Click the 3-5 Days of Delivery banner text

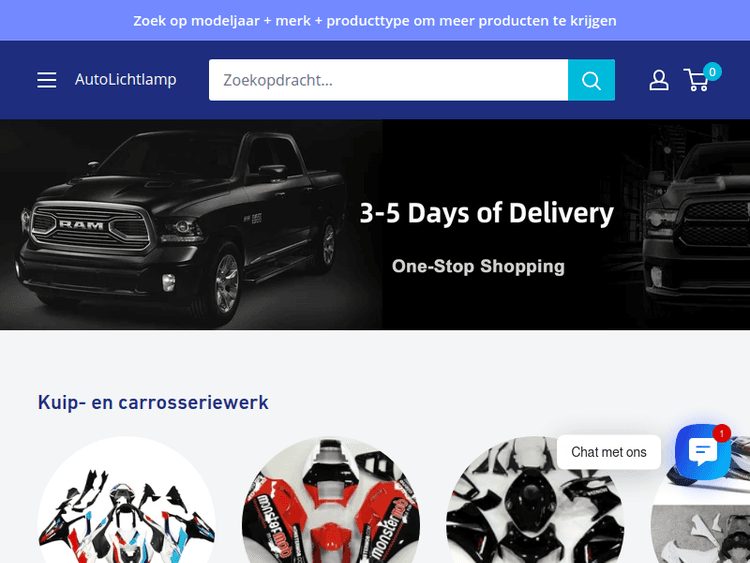point(486,213)
